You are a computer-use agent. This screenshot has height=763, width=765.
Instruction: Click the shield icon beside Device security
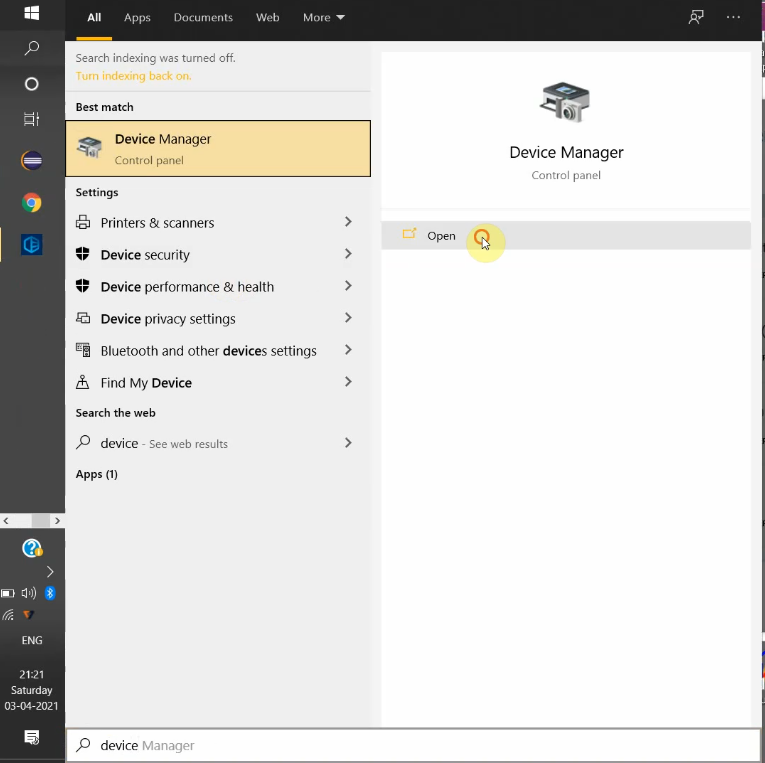(82, 254)
